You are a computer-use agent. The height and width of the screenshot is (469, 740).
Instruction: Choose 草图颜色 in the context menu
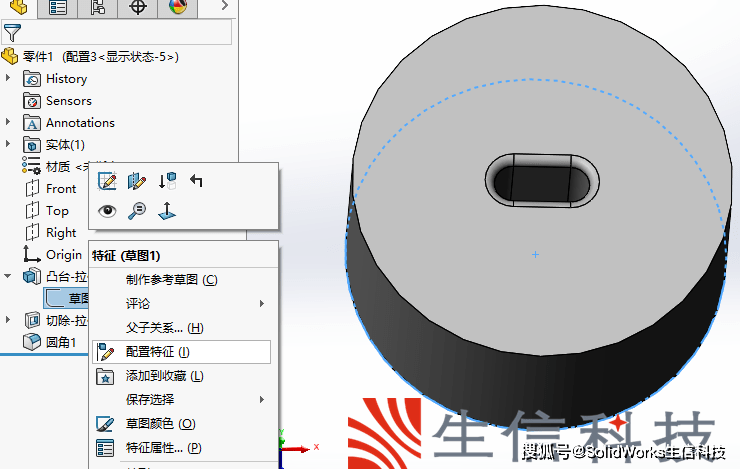[160, 424]
